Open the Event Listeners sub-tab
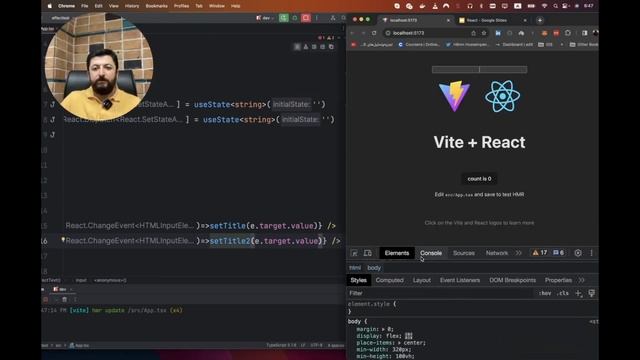Viewport: 640px width, 360px height. click(x=460, y=280)
